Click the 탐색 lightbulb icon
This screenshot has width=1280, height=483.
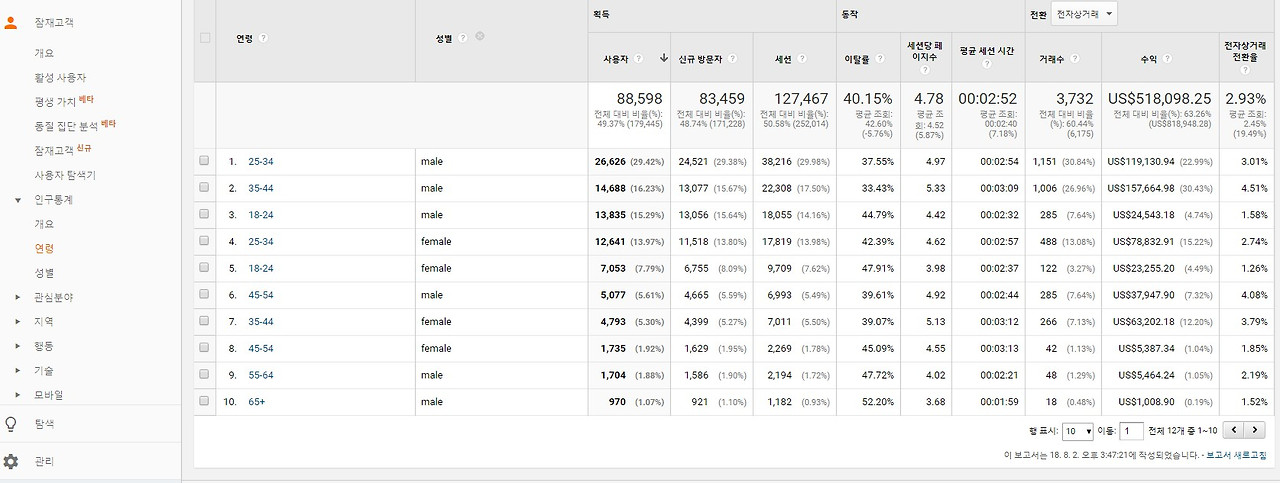pos(11,424)
